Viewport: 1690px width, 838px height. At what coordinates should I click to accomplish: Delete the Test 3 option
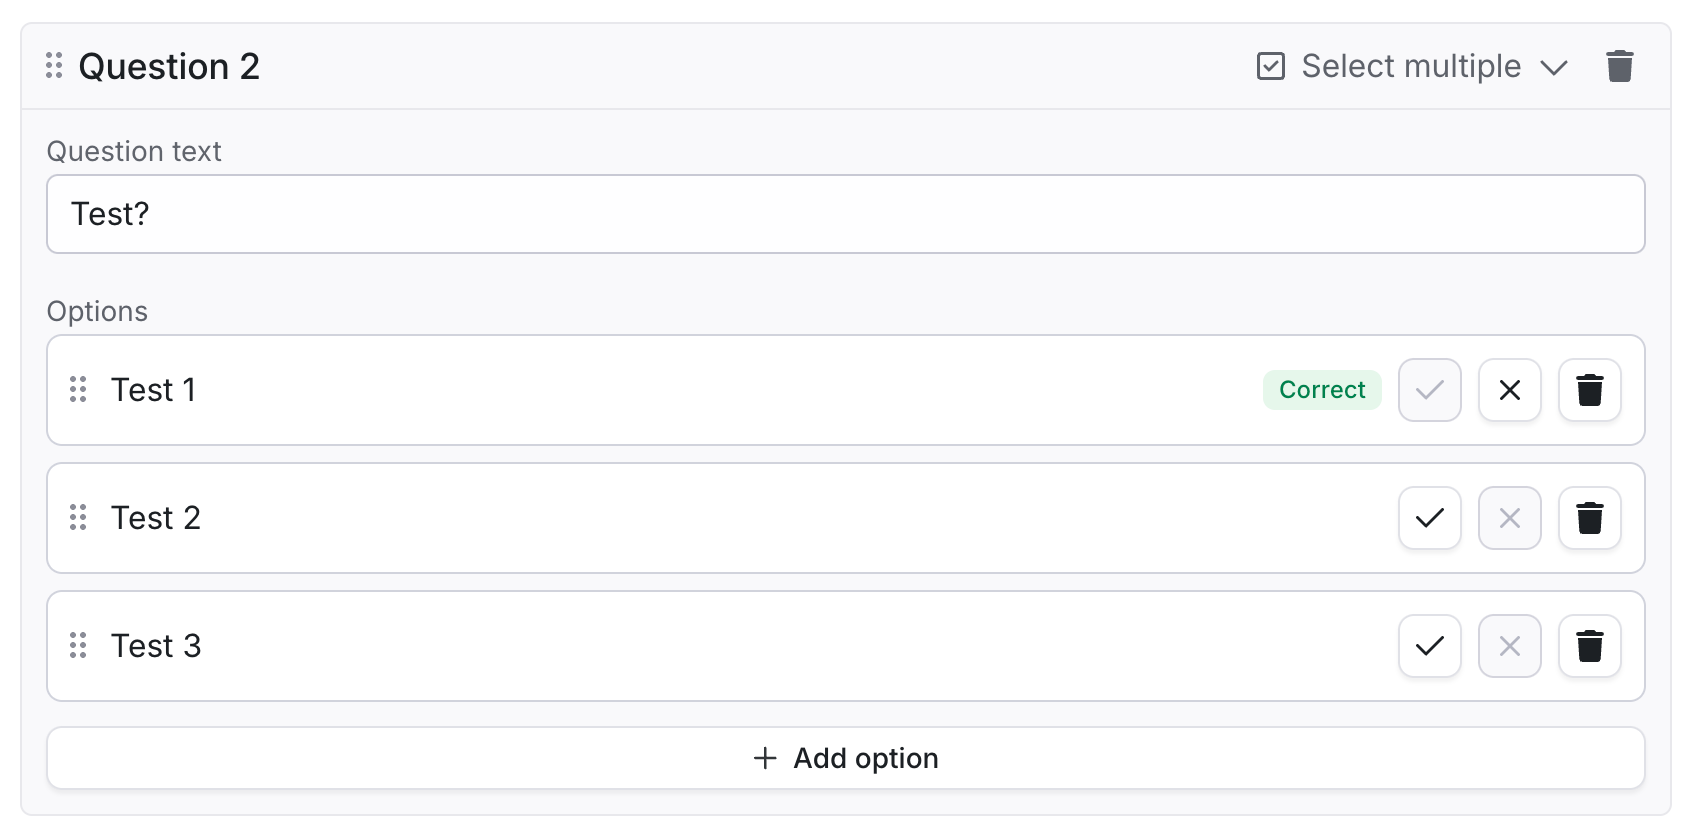click(1589, 645)
